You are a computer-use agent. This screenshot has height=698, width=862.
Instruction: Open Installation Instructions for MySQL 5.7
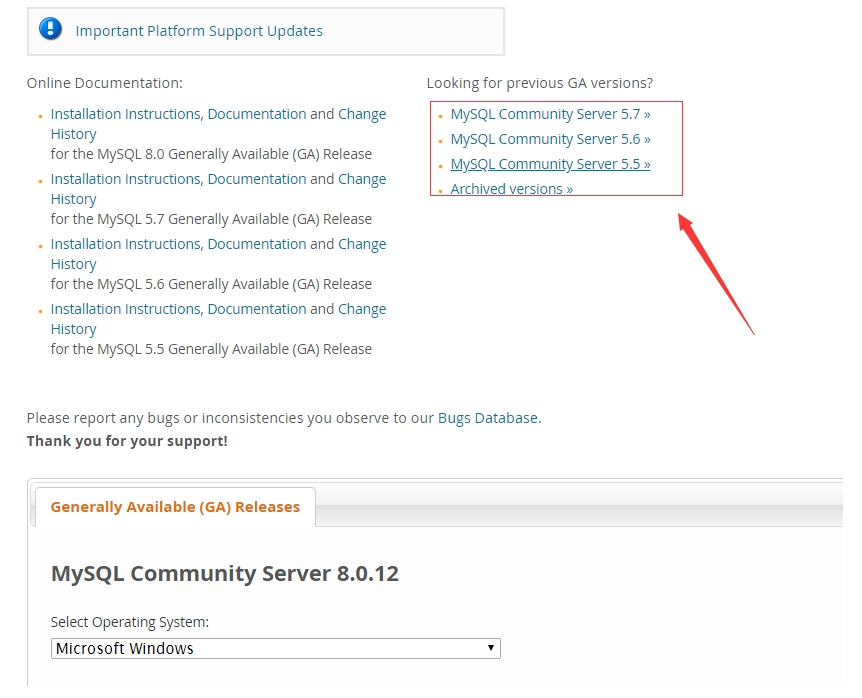[126, 179]
